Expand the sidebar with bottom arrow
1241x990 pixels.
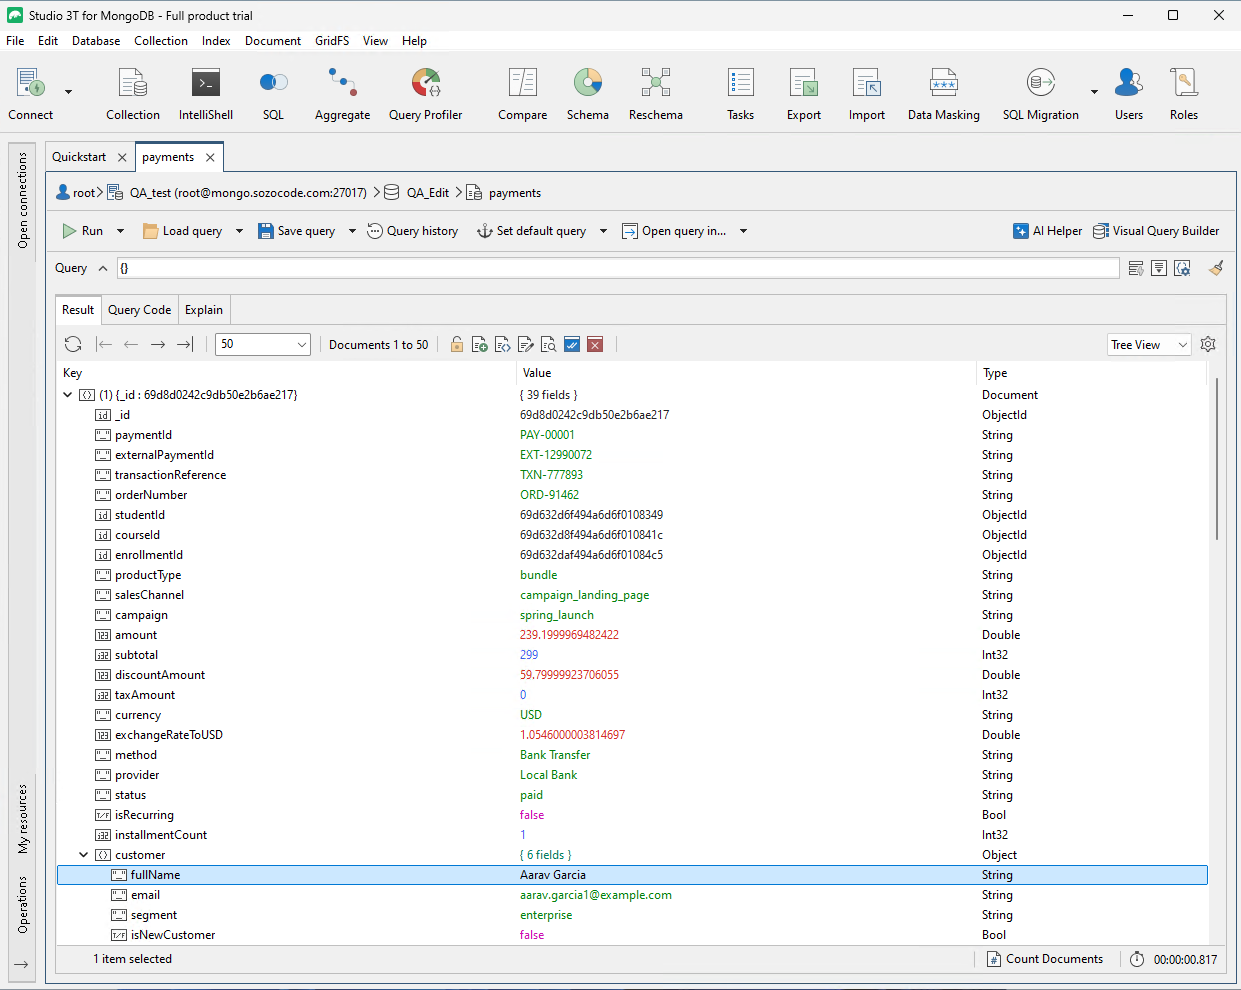[21, 964]
